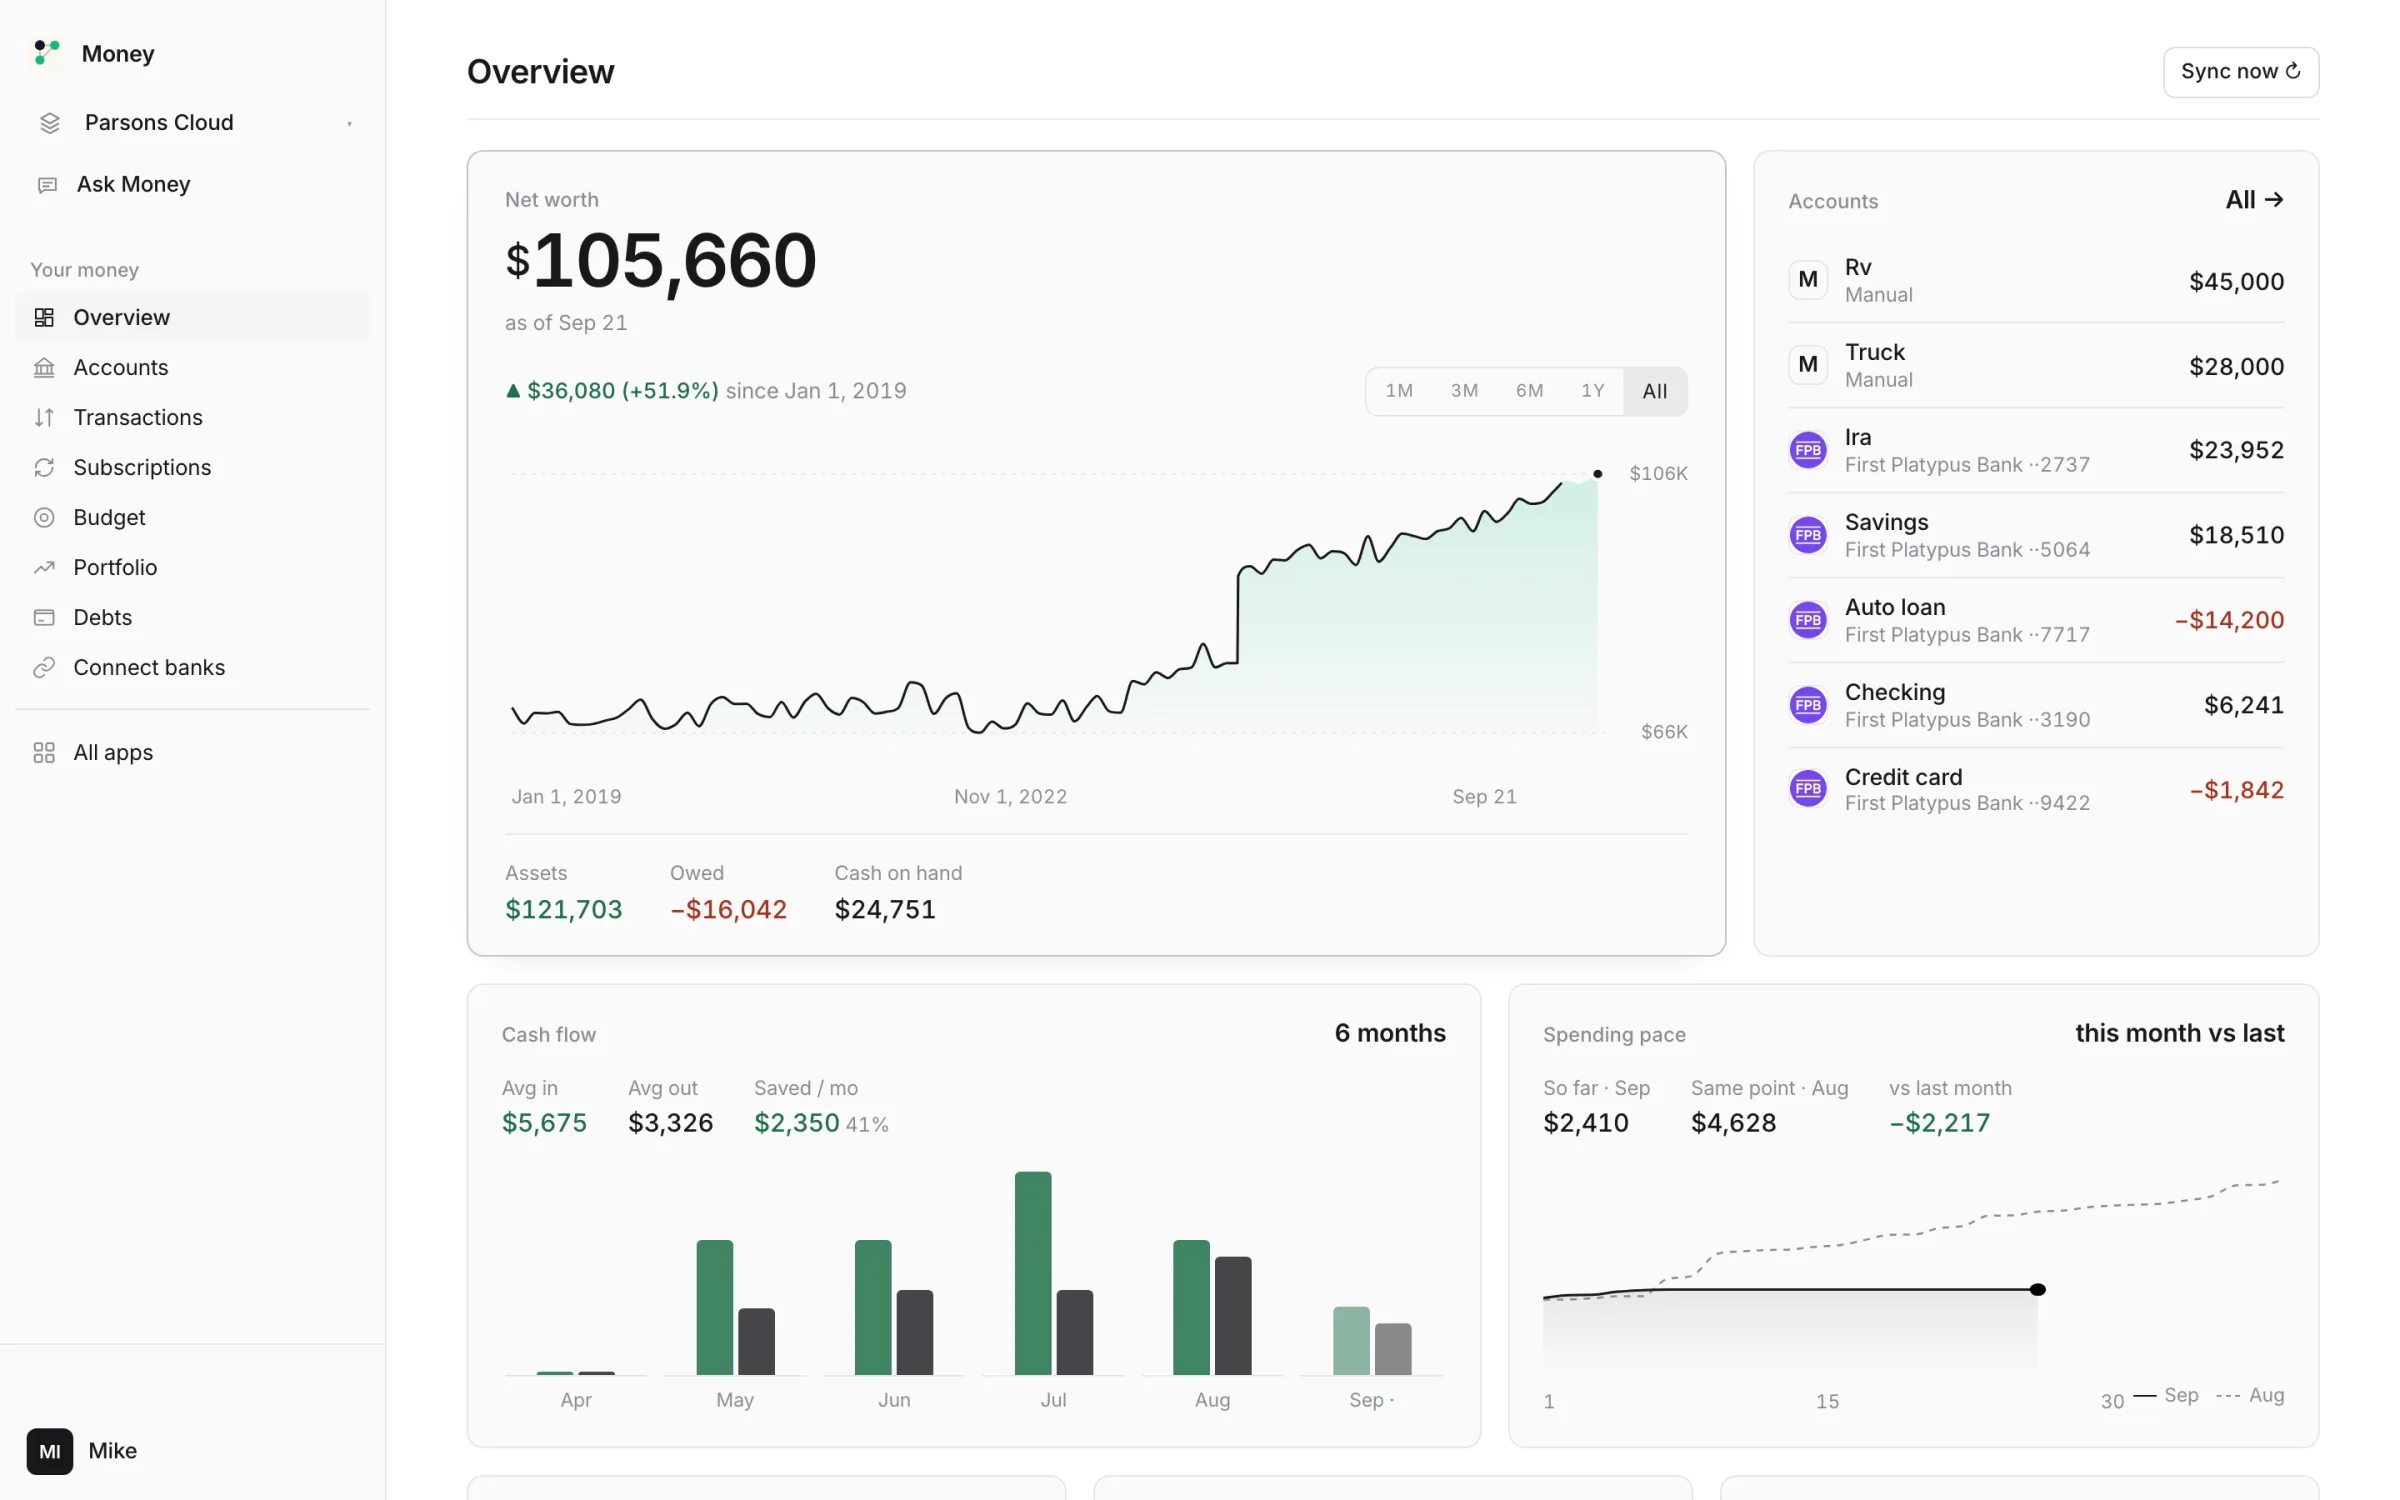Click the Overview grid icon in sidebar
Screen dimensions: 2400x1500
44,317
